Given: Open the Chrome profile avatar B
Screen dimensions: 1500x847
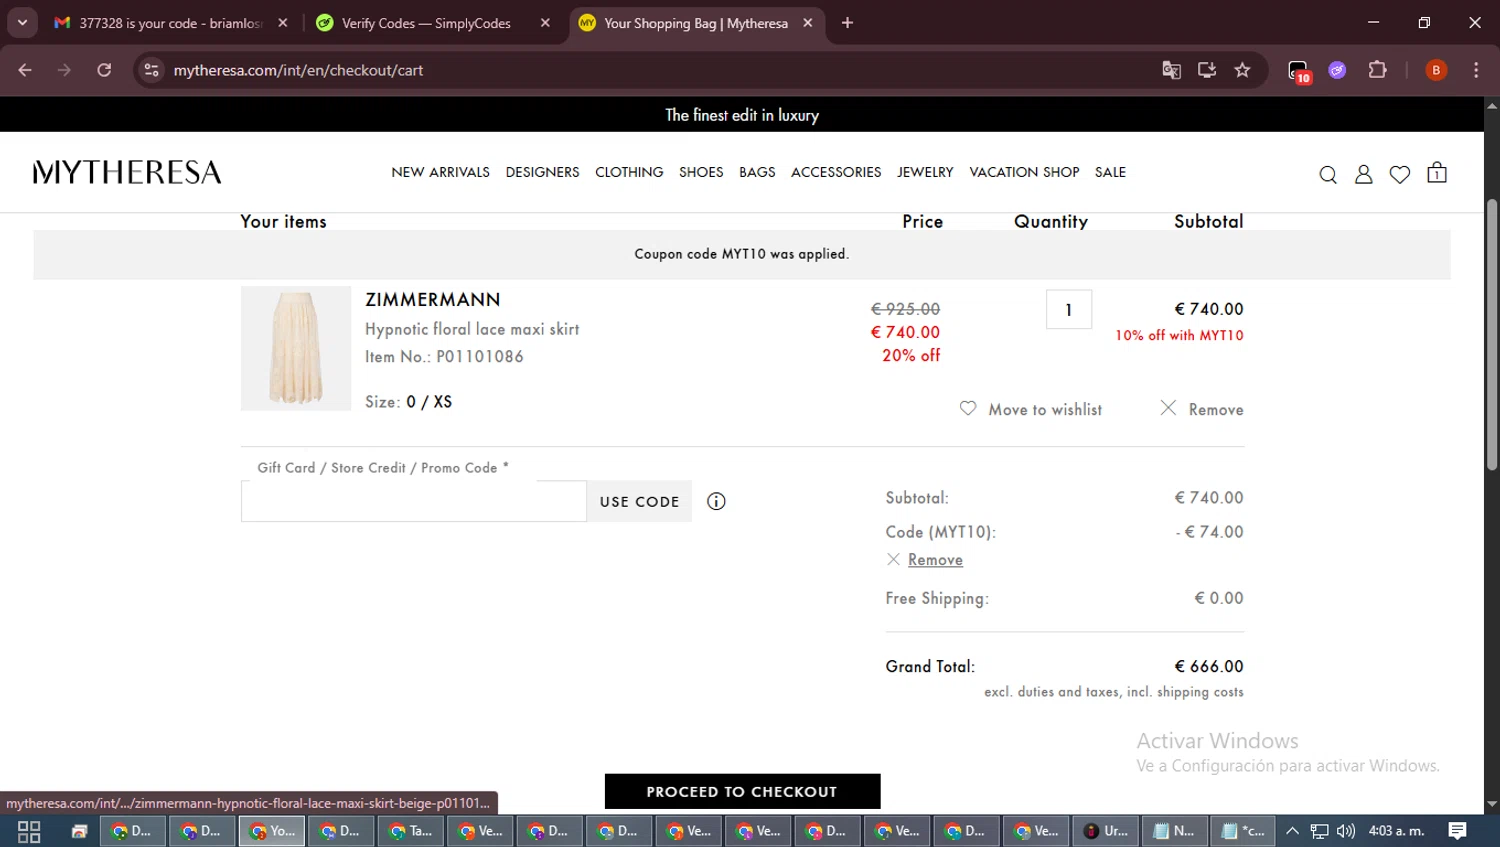Looking at the screenshot, I should tap(1436, 70).
